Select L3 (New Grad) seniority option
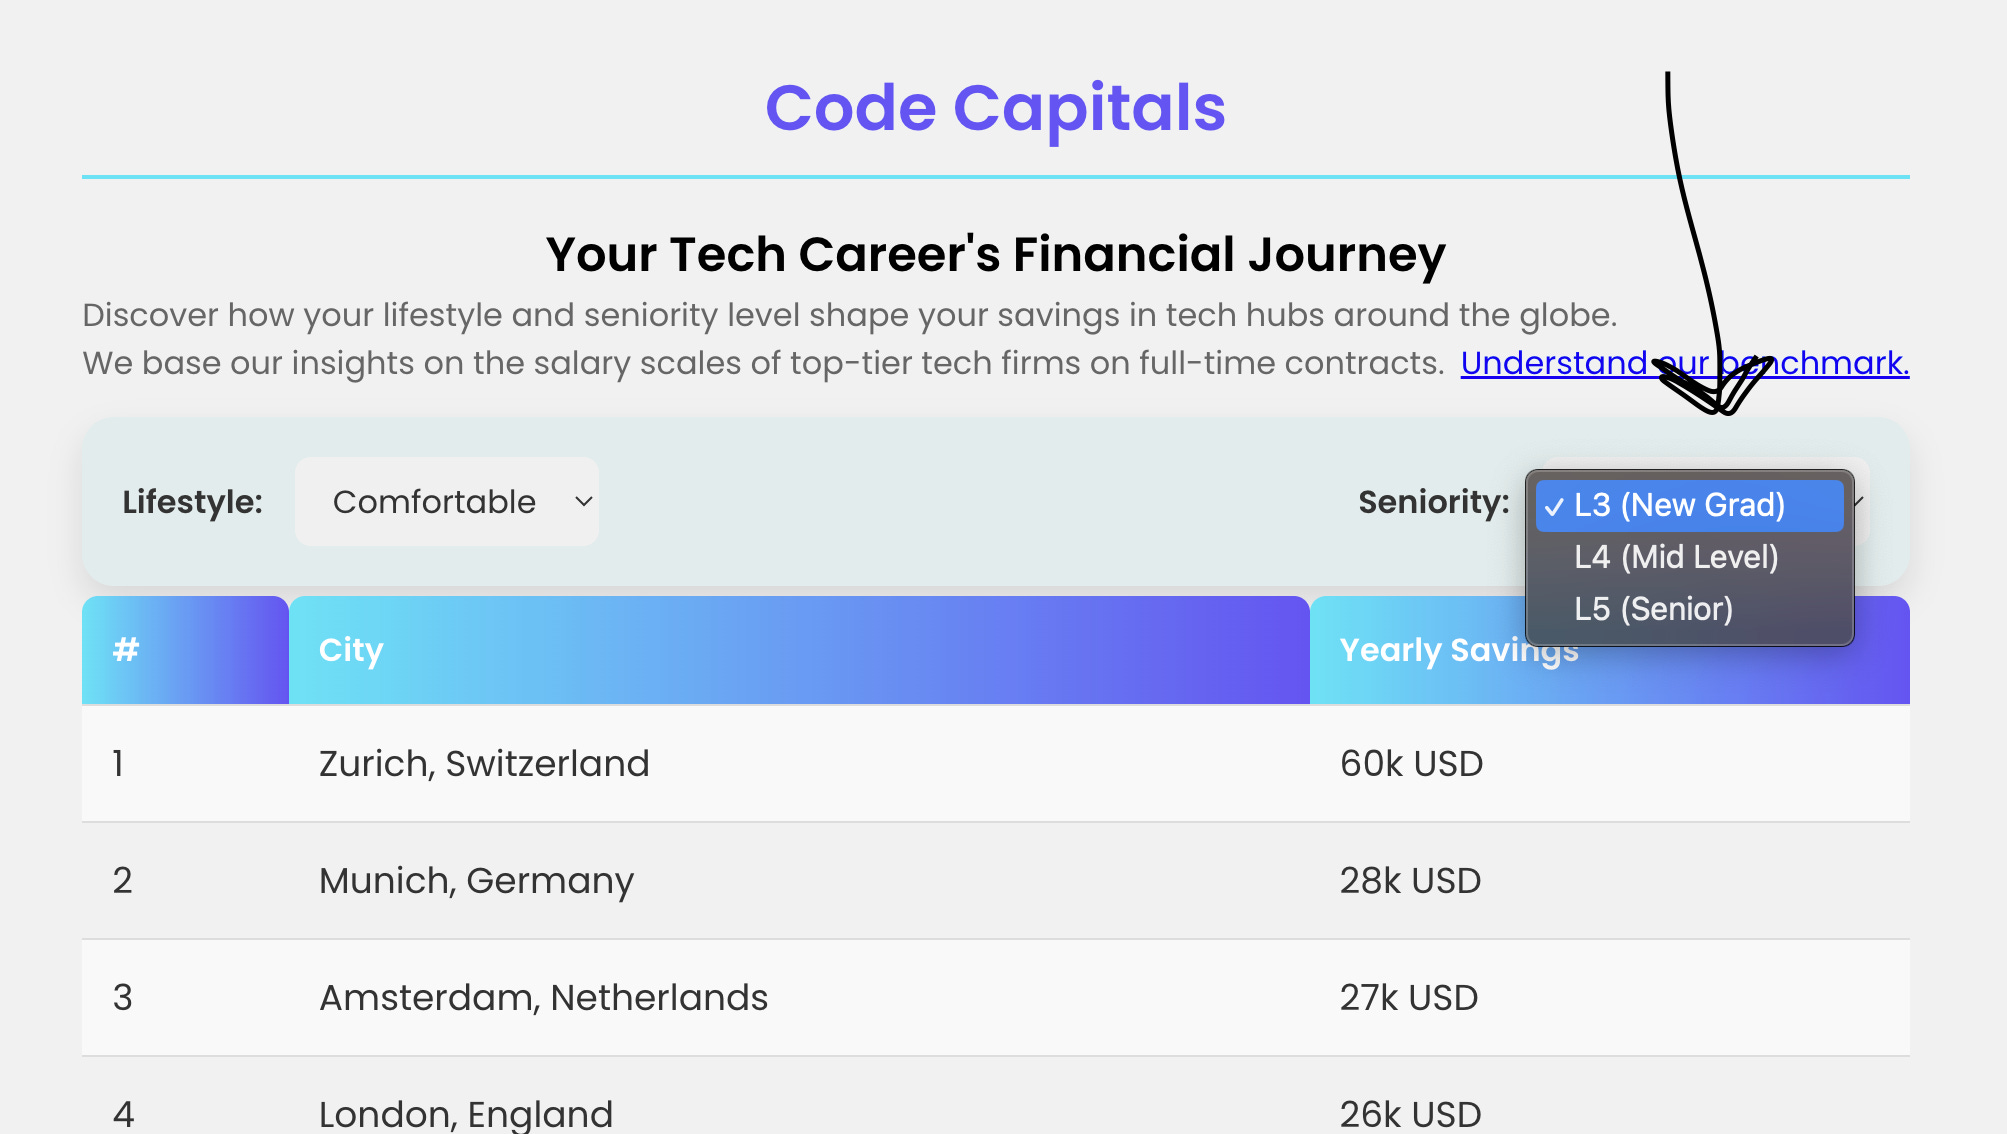 pyautogui.click(x=1690, y=505)
